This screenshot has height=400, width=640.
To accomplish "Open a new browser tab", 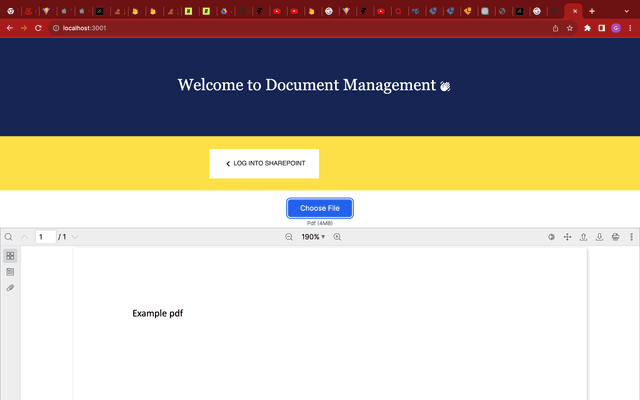I will point(592,10).
